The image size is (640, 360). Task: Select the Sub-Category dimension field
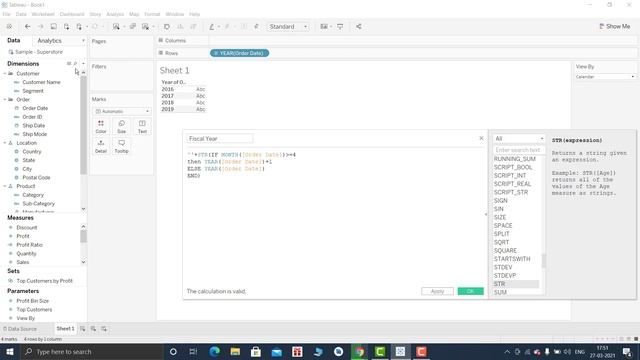[x=38, y=204]
